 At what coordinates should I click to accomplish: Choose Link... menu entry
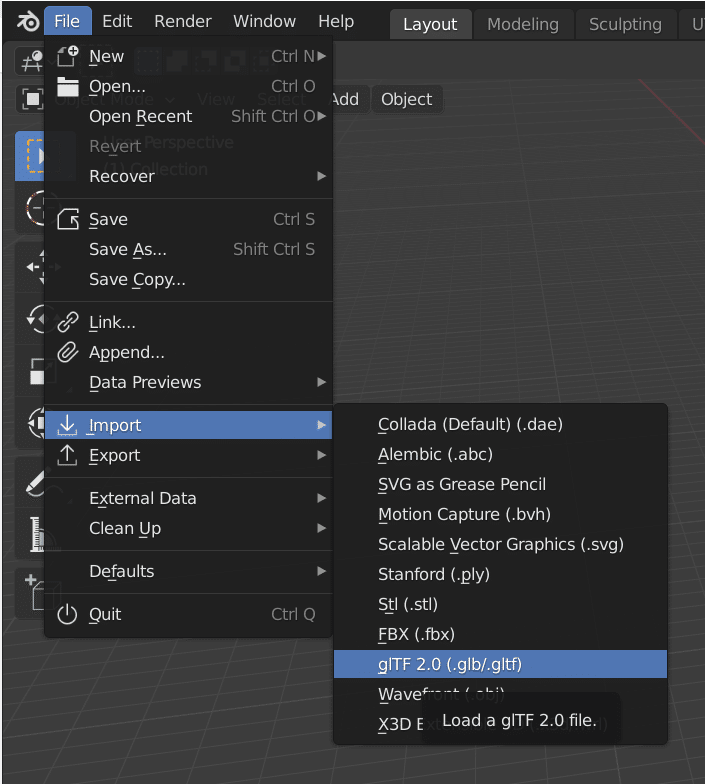188,322
